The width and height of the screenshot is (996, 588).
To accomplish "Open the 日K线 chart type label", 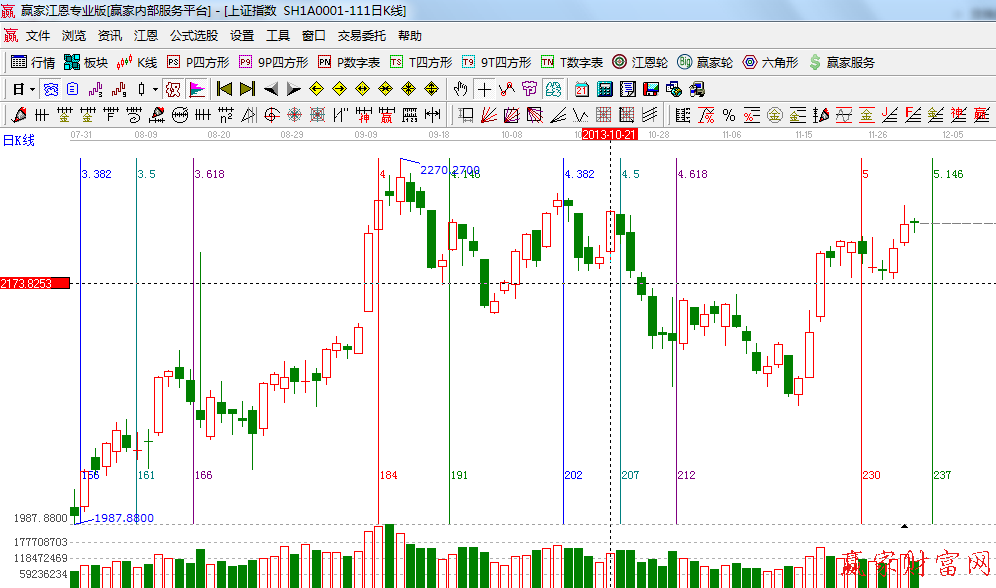I will tap(19, 140).
